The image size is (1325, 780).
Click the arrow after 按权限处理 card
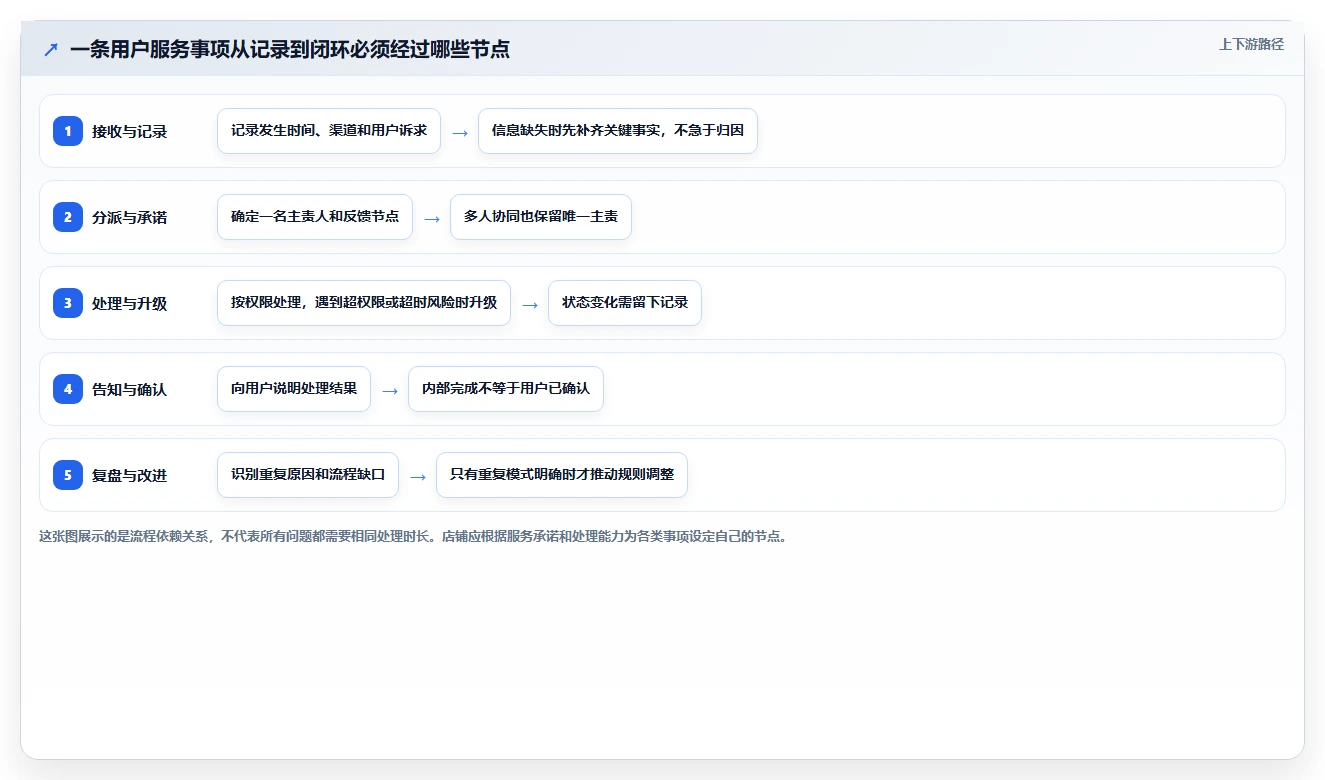point(530,304)
